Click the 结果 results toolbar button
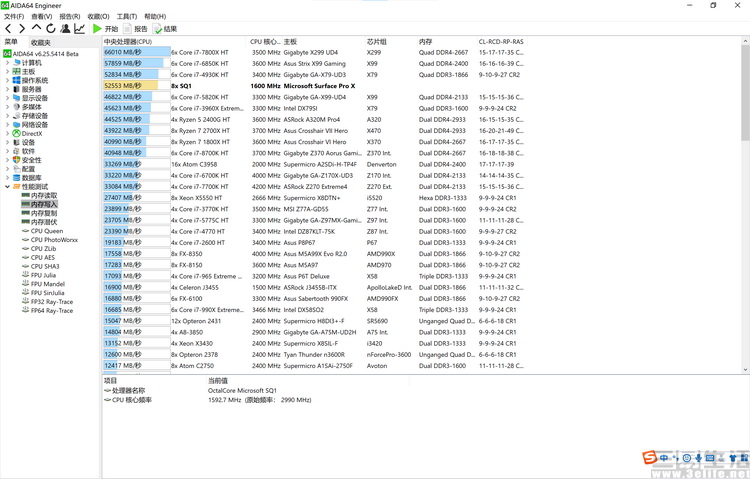Viewport: 750px width, 479px height. pyautogui.click(x=165, y=29)
